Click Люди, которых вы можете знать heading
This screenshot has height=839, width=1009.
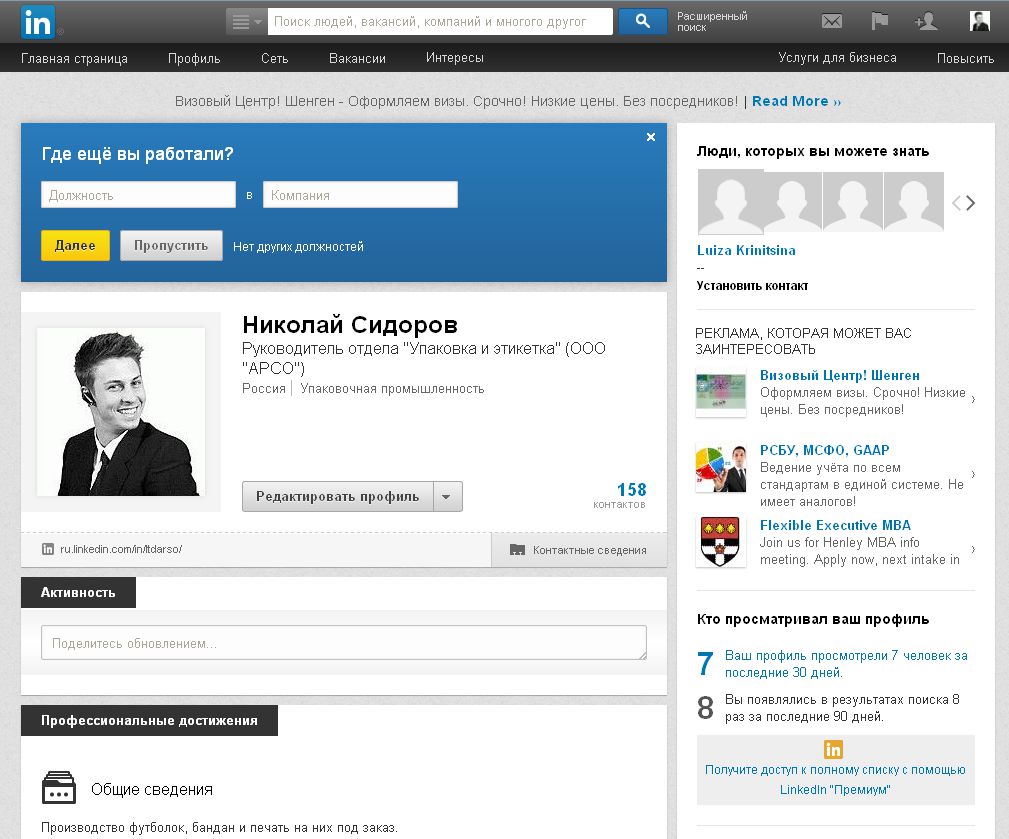(x=813, y=151)
